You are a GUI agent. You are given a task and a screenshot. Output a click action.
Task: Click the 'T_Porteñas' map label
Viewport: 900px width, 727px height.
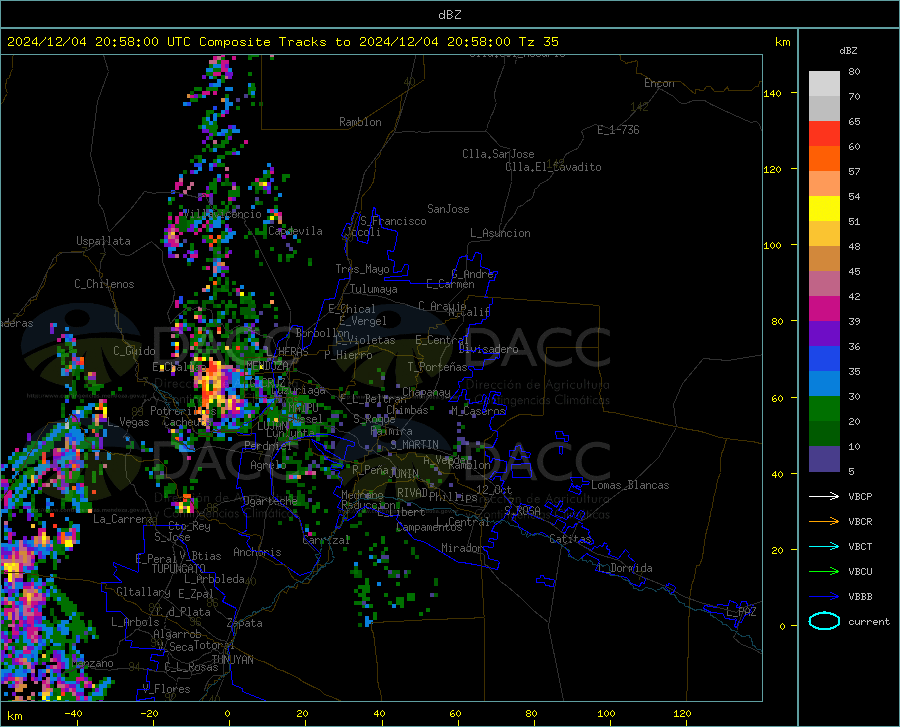coord(437,367)
